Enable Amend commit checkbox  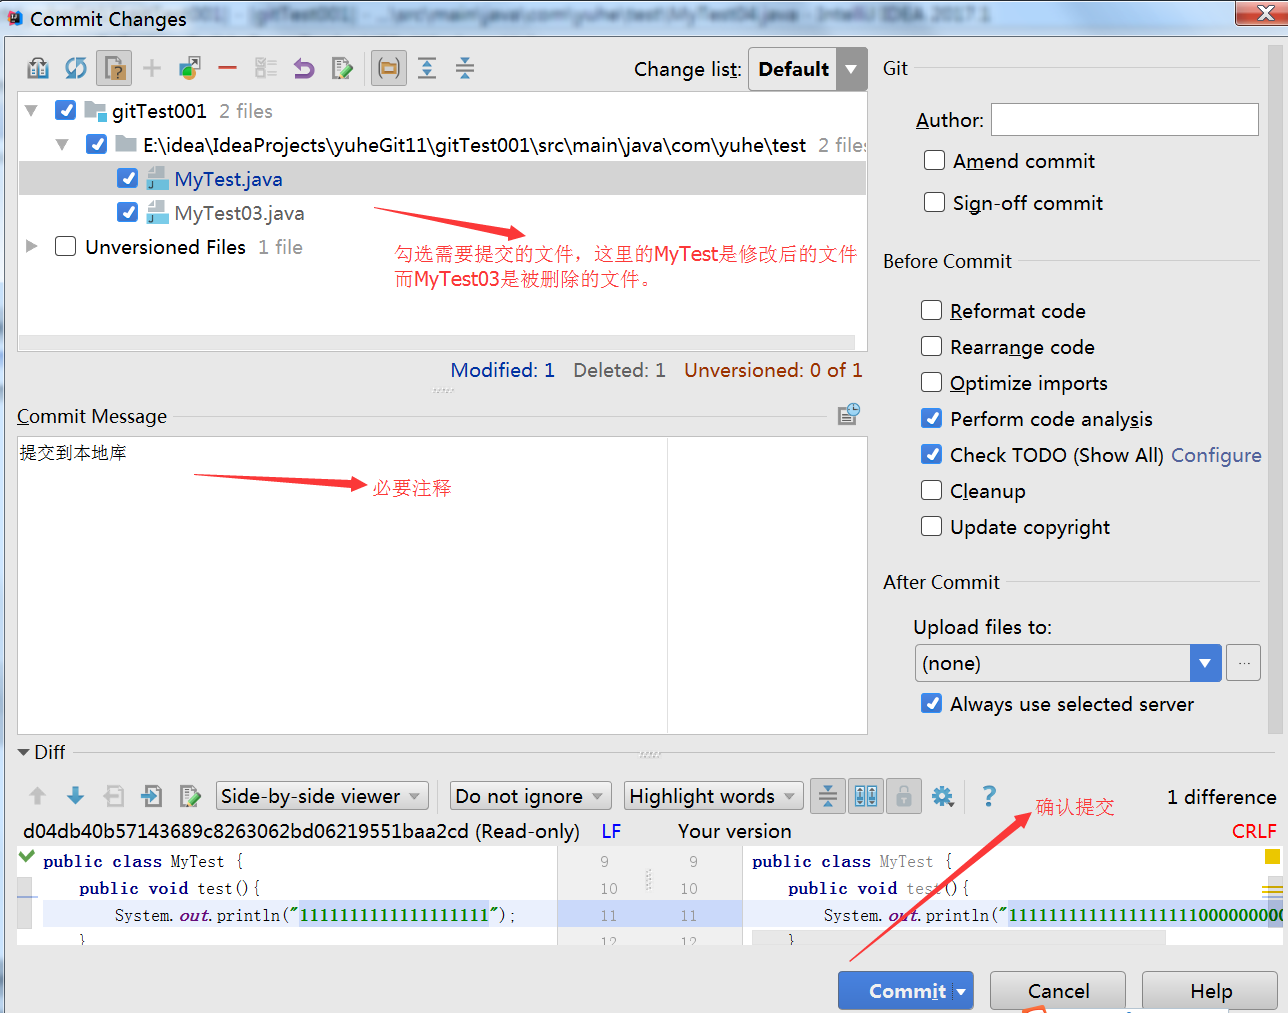point(935,160)
